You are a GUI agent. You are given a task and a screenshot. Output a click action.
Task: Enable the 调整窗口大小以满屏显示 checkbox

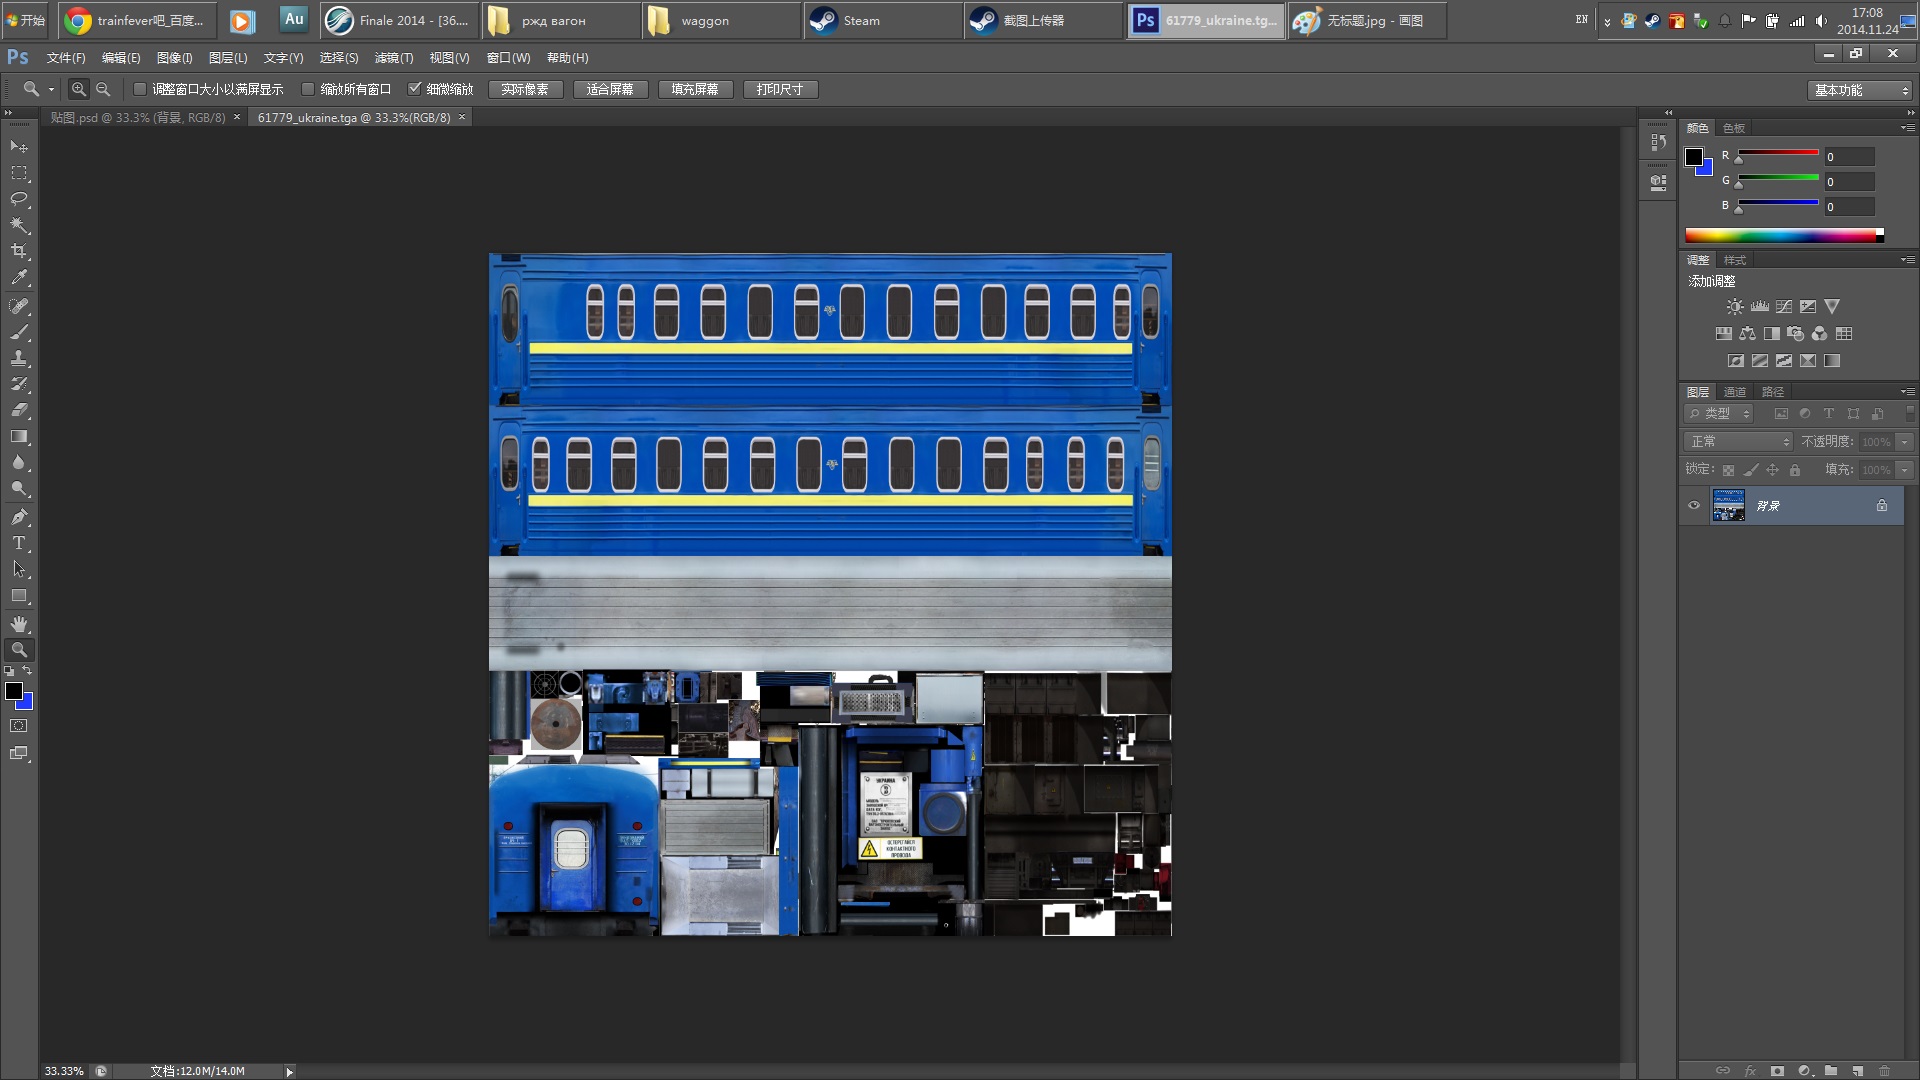click(140, 90)
